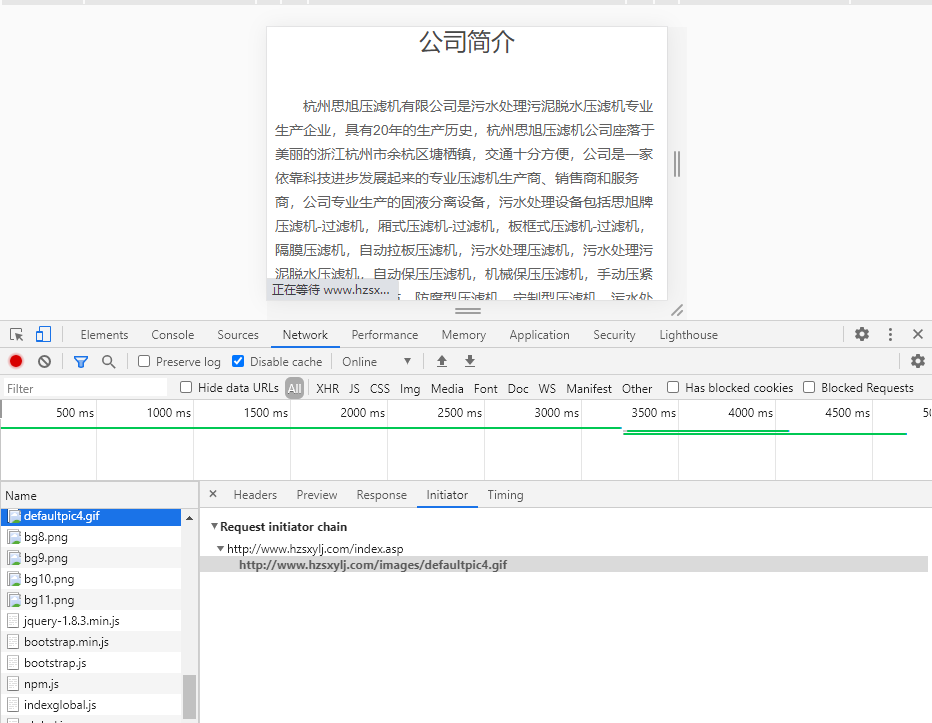This screenshot has width=932, height=723.
Task: Filter requests by WS
Action: (547, 388)
